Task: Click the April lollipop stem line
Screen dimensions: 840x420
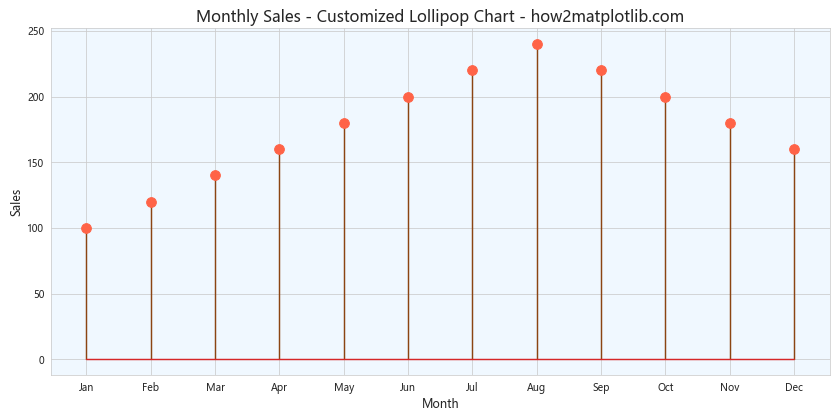Action: [279, 260]
